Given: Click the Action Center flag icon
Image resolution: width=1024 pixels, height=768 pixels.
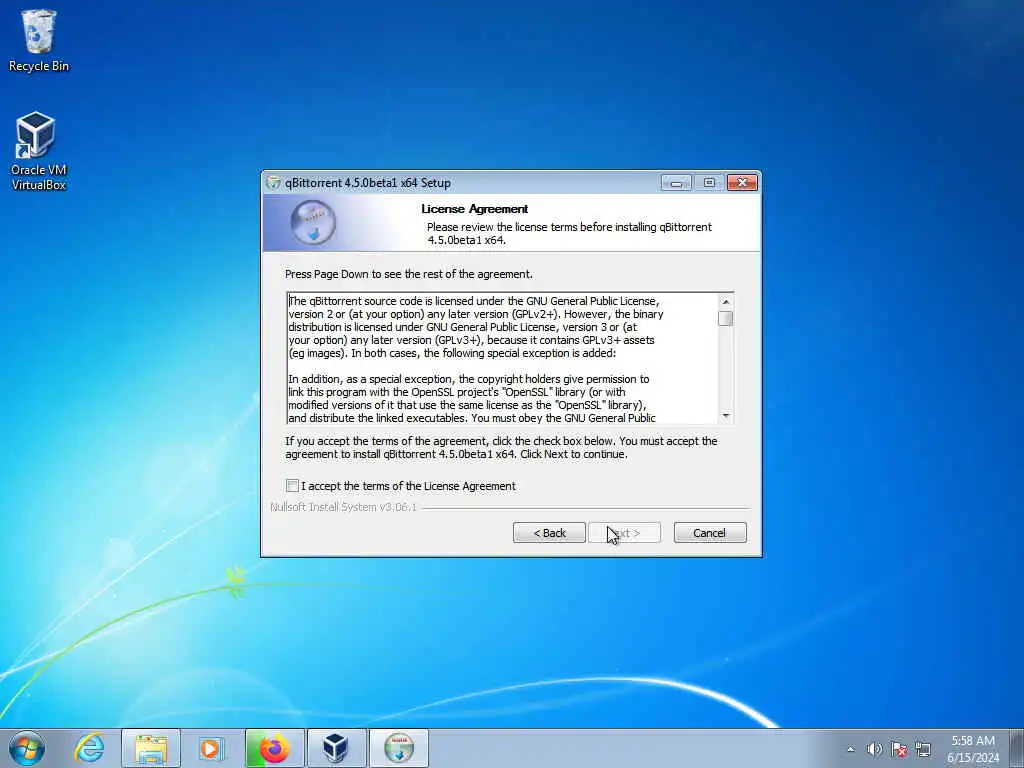Looking at the screenshot, I should point(899,749).
